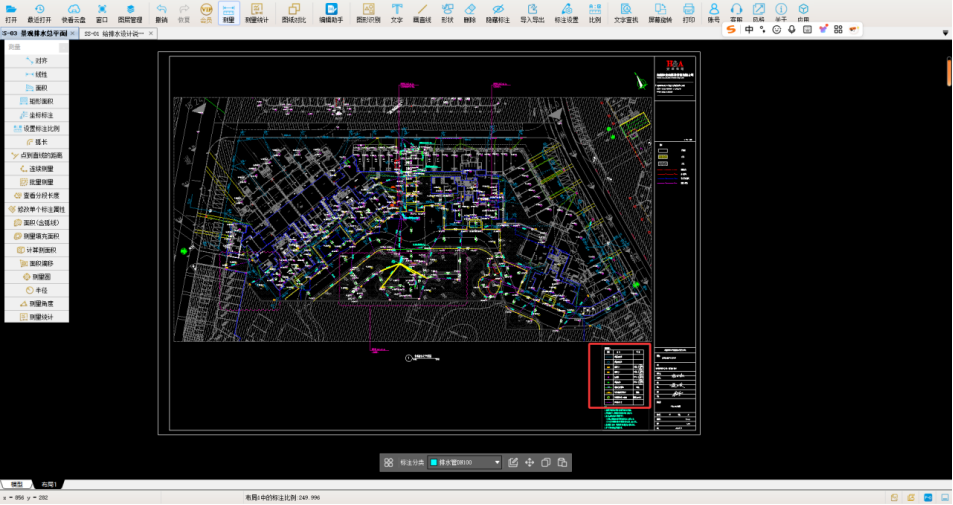
Task: Switch to the SS-01 给排水设计说明 tab
Action: point(113,34)
